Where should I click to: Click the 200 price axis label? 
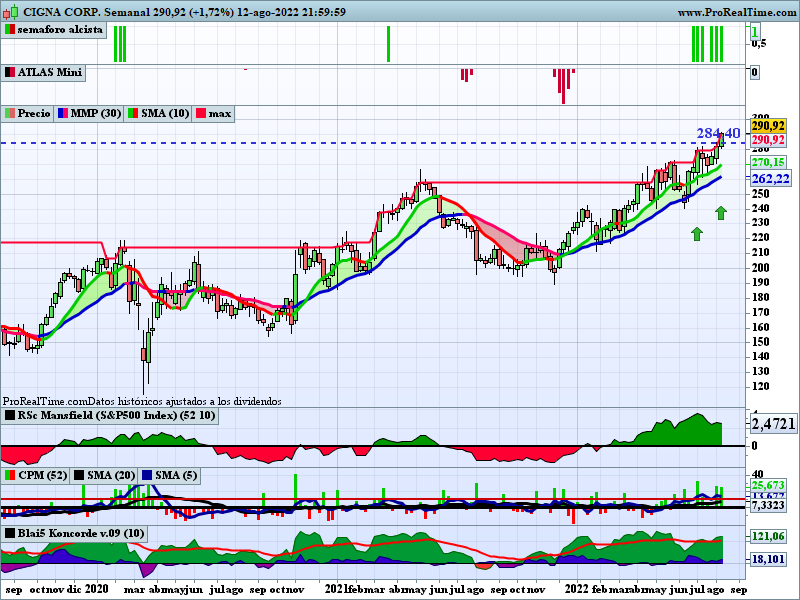(x=760, y=268)
